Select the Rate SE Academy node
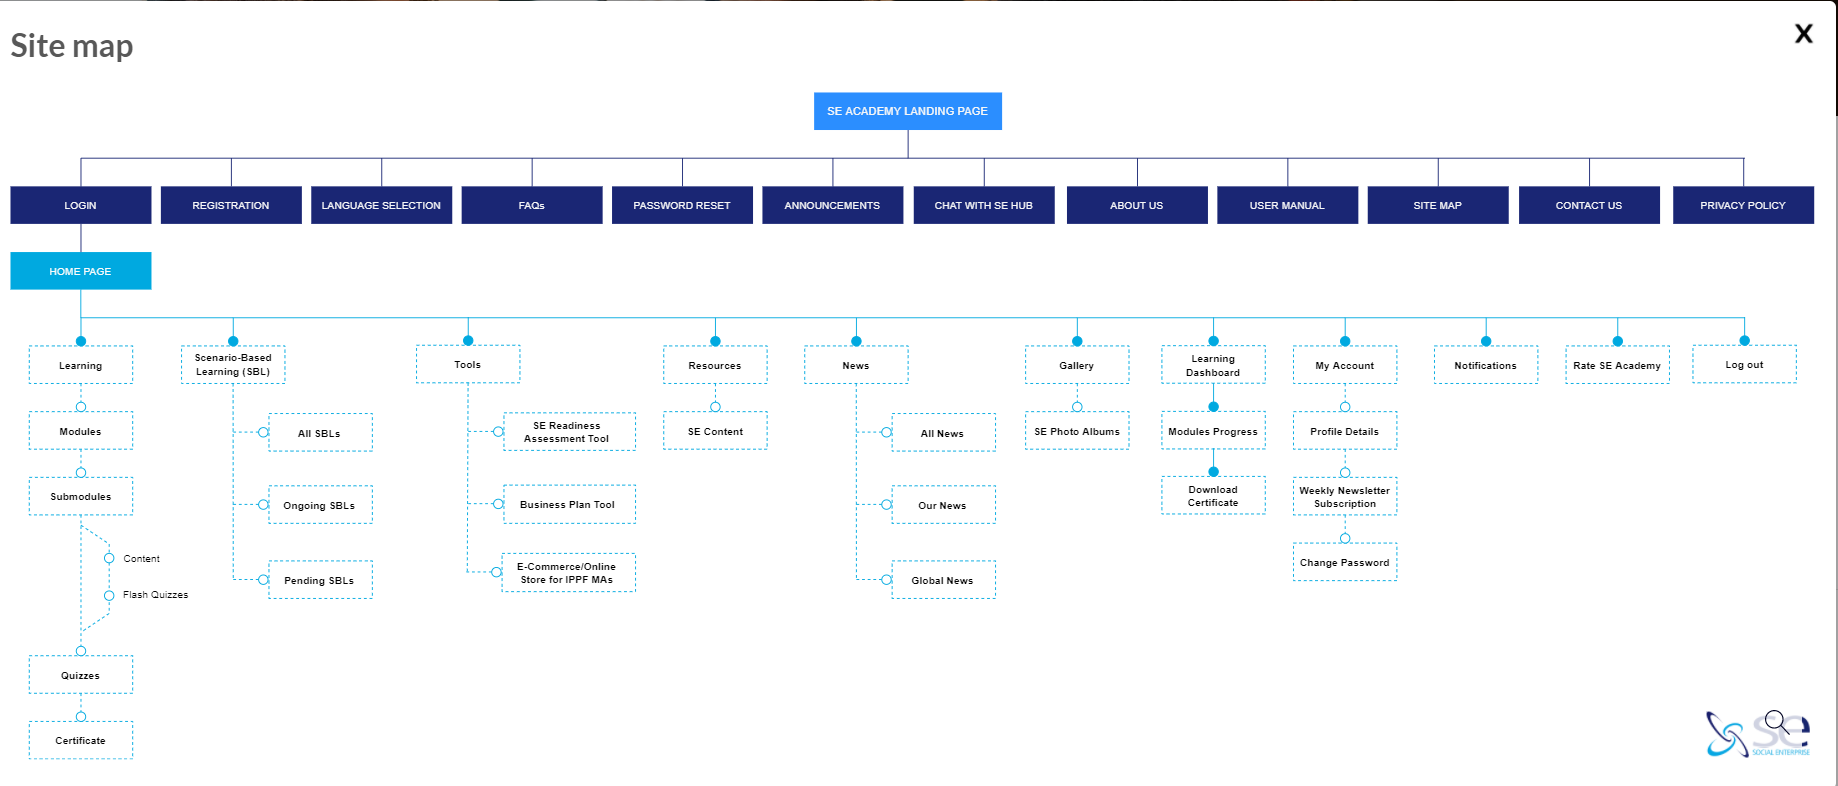The width and height of the screenshot is (1838, 786). coord(1617,365)
